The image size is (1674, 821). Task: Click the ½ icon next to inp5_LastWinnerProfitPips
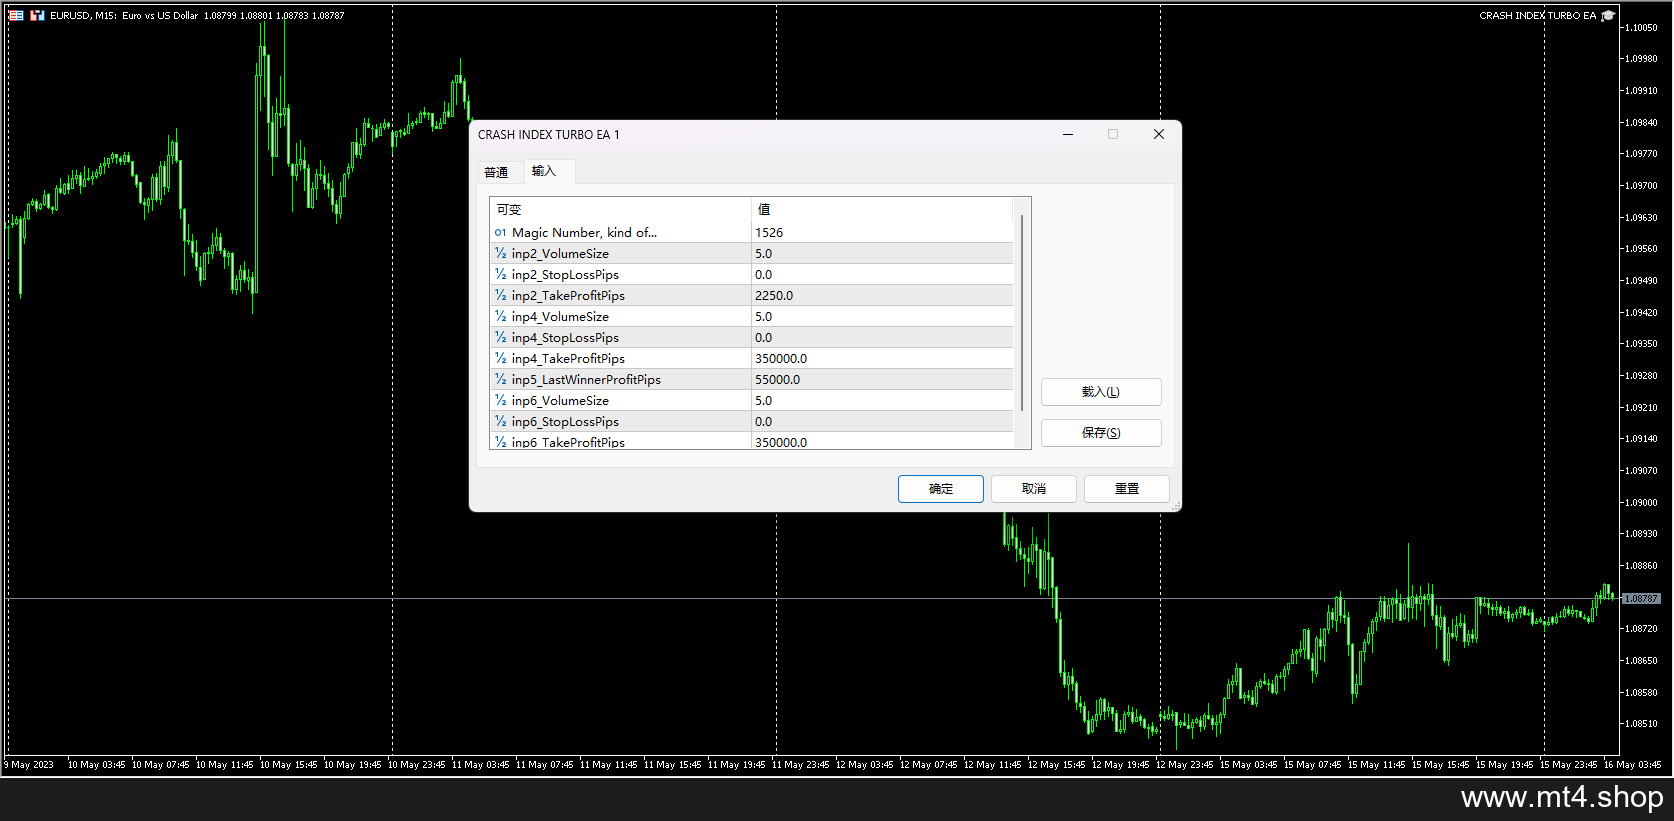500,379
